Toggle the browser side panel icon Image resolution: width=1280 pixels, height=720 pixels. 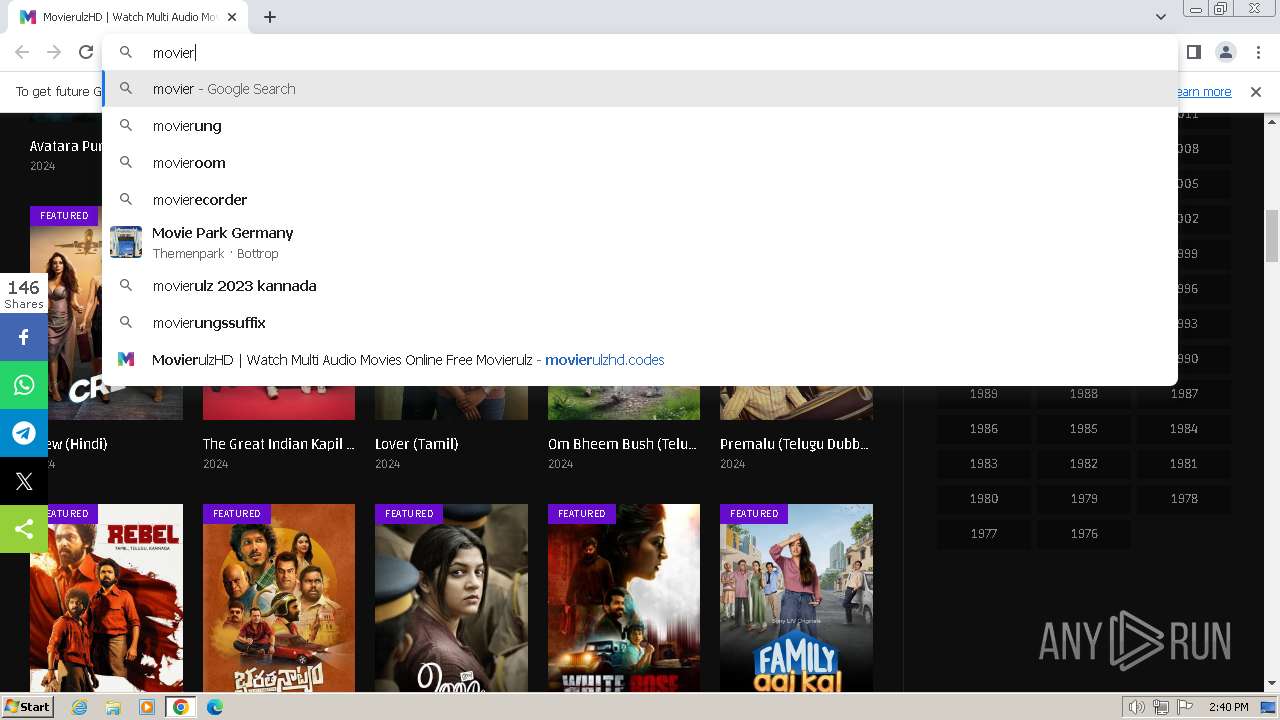tap(1193, 52)
